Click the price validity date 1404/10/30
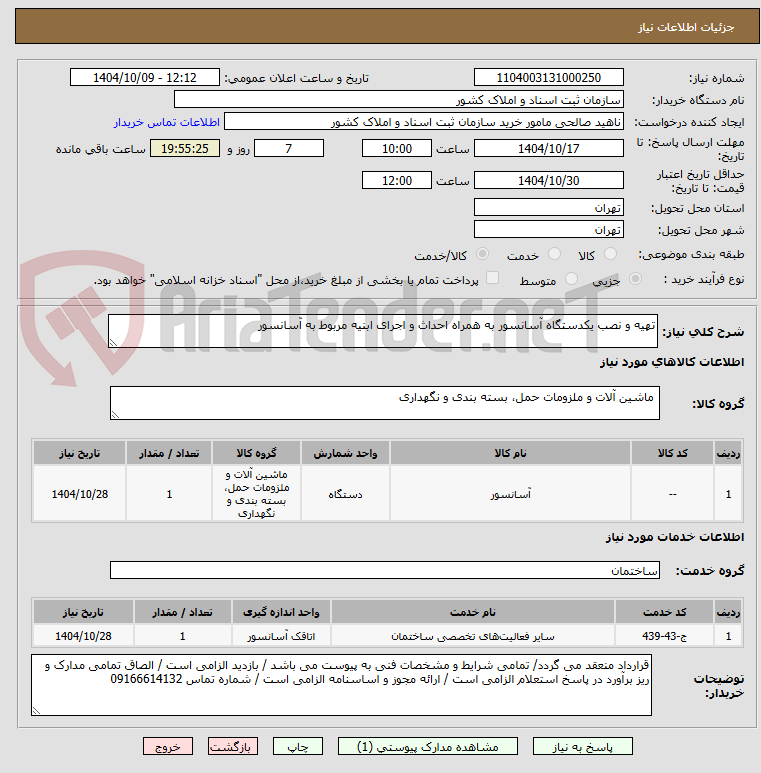 549,180
